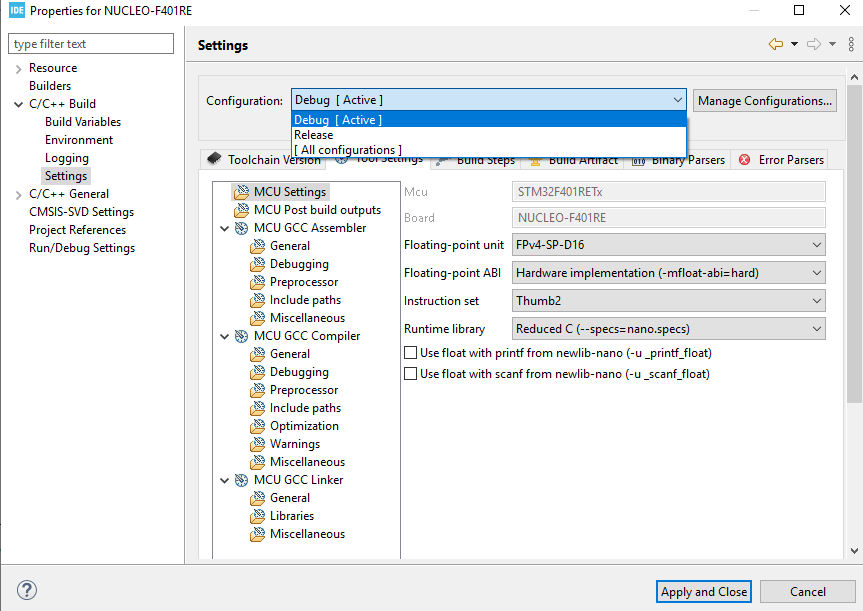
Task: Open the three-dot view menu icon
Action: pos(851,44)
